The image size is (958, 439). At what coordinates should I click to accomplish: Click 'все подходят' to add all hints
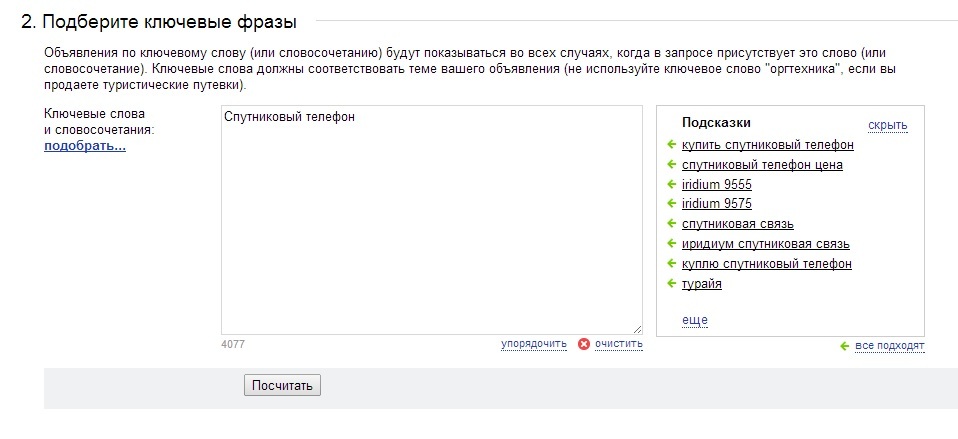890,346
